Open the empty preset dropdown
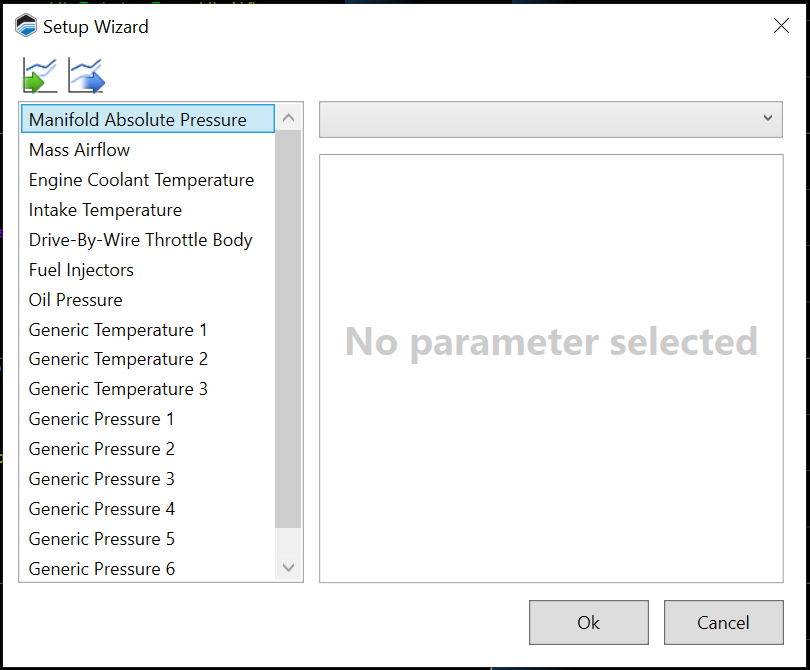The width and height of the screenshot is (810, 670). pos(550,119)
